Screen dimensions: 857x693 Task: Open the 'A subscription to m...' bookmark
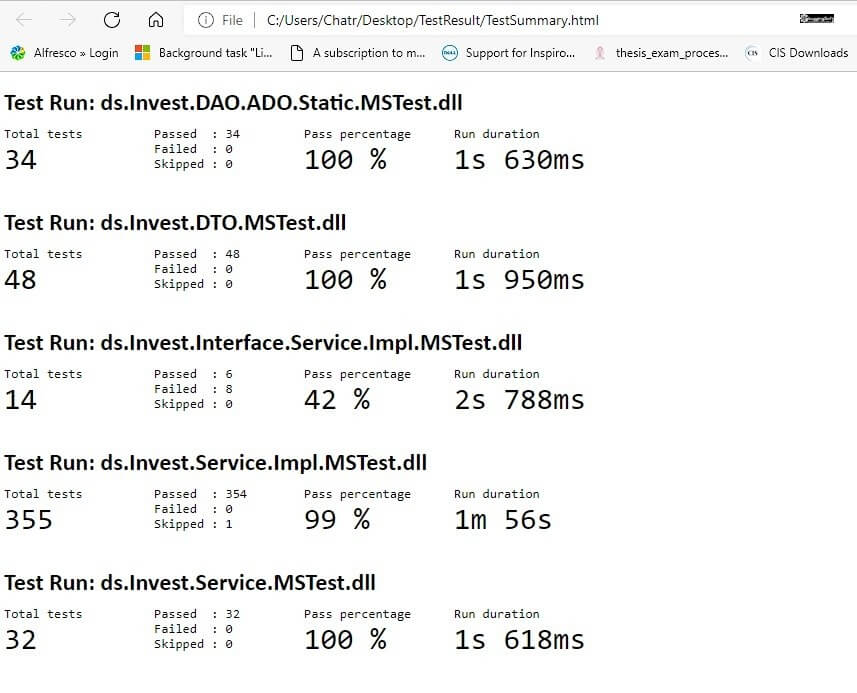point(357,52)
